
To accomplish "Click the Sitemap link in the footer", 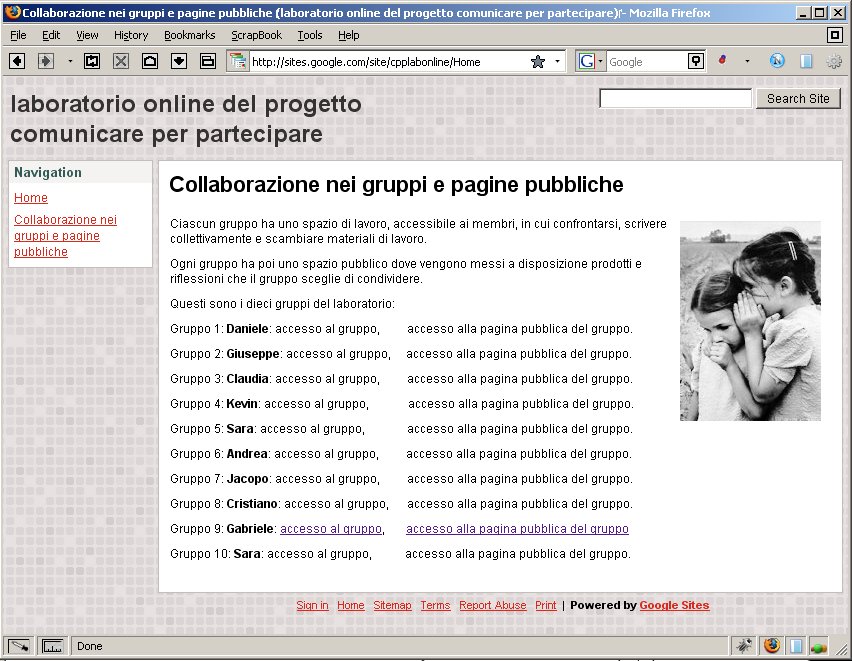I will coord(392,605).
